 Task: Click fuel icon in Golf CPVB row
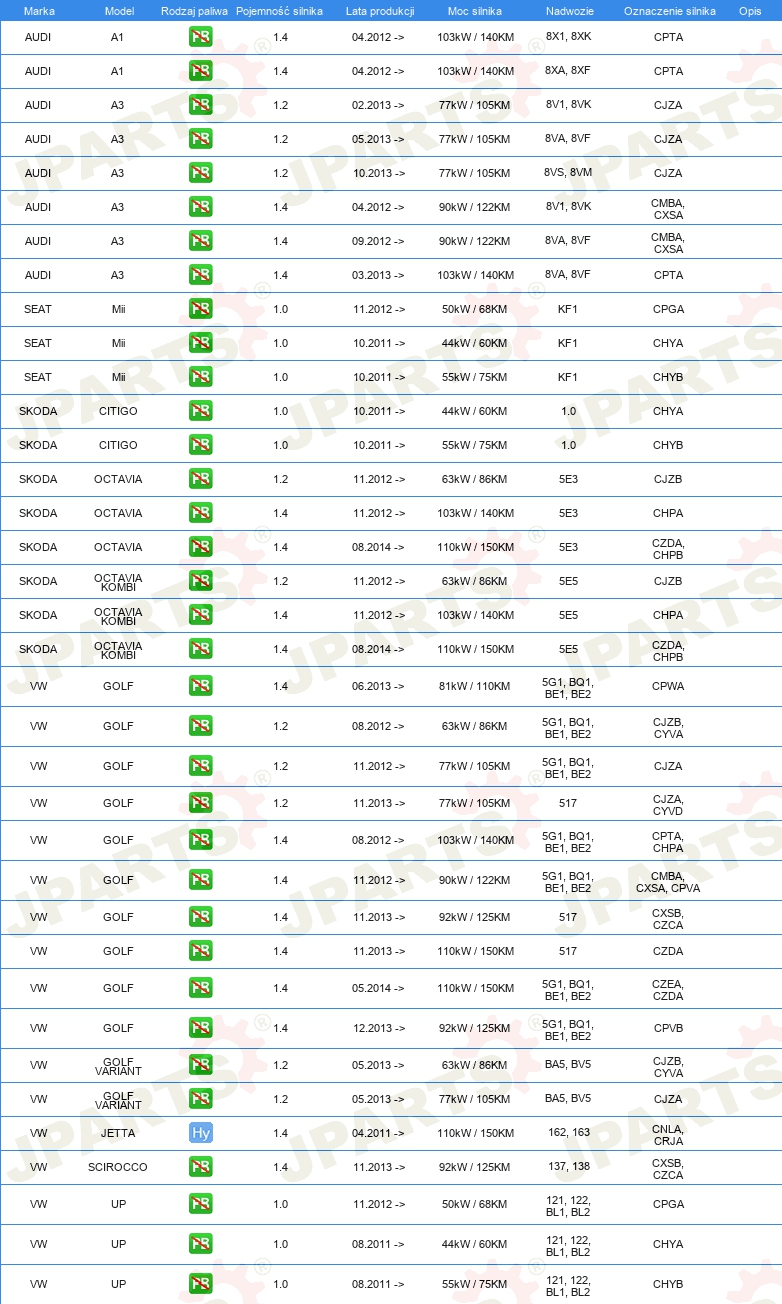coord(200,1028)
